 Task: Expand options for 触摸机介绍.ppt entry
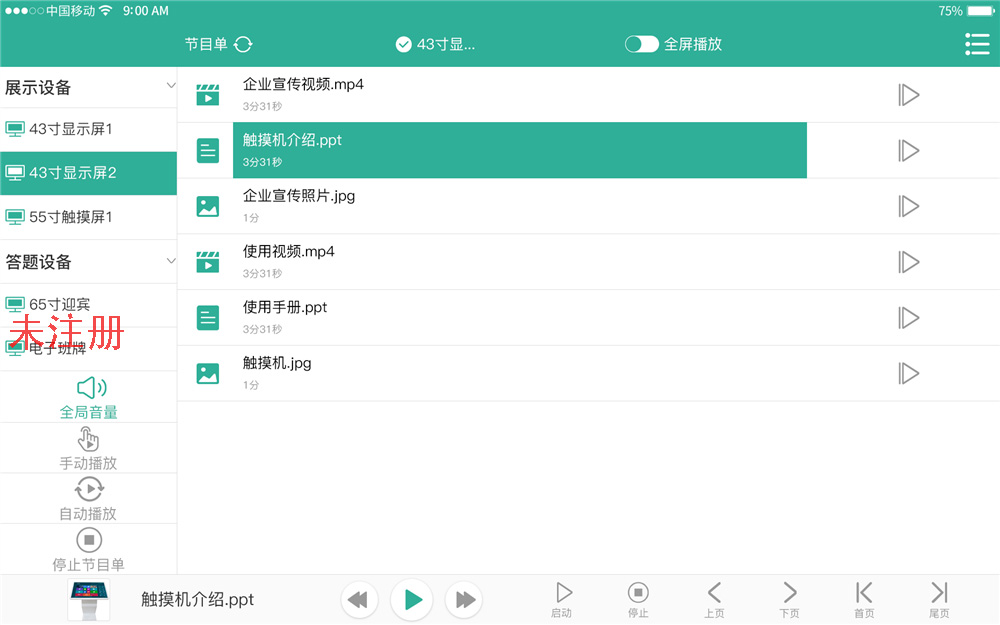tap(909, 150)
